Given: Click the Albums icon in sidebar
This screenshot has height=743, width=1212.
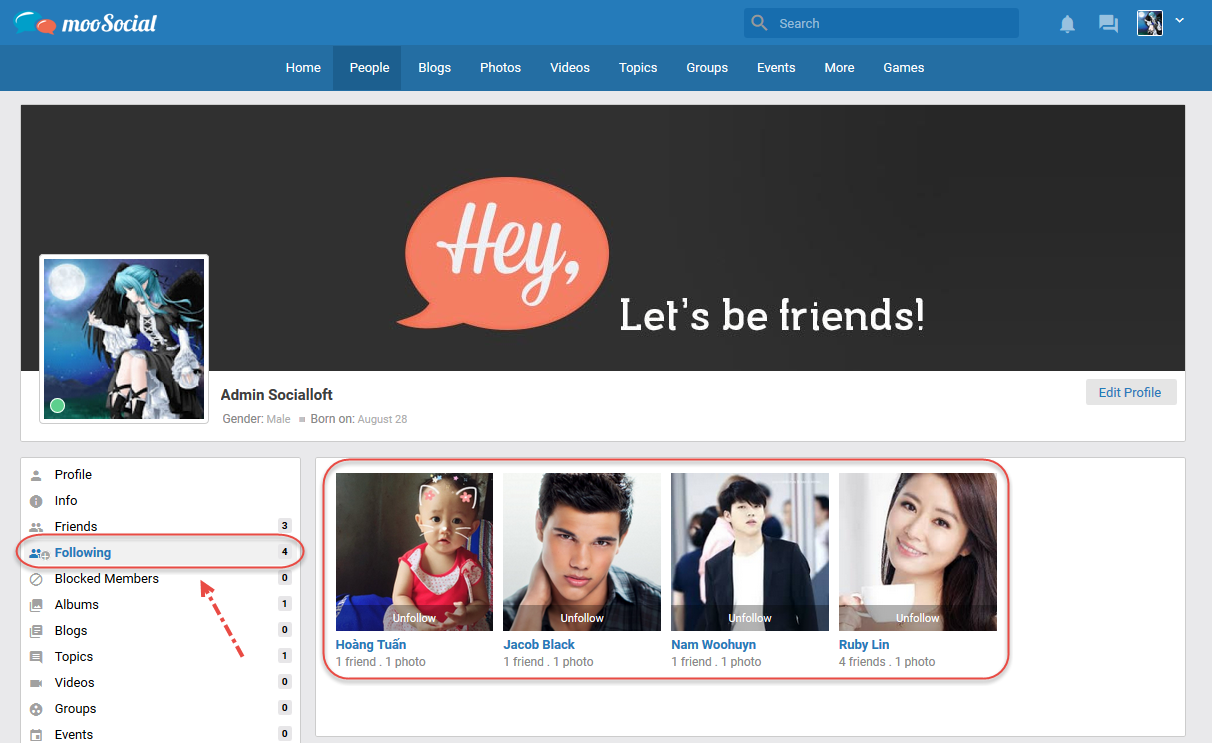Looking at the screenshot, I should 36,605.
